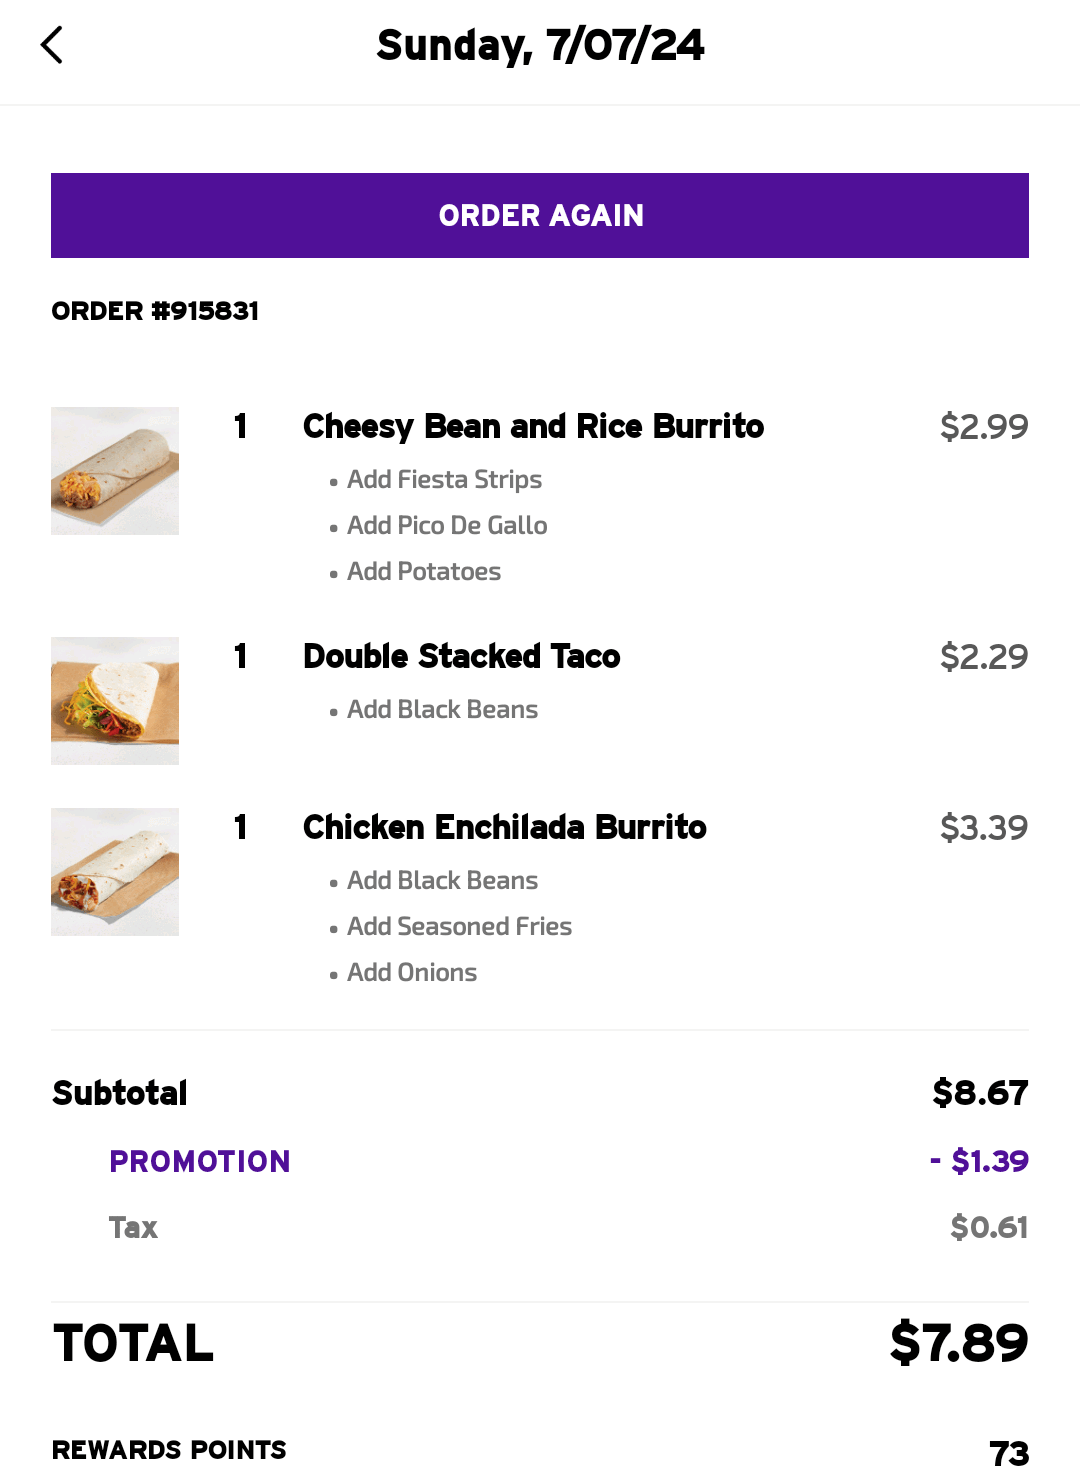This screenshot has height=1475, width=1080.
Task: Click the TOTAL amount $7.89
Action: [x=958, y=1342]
